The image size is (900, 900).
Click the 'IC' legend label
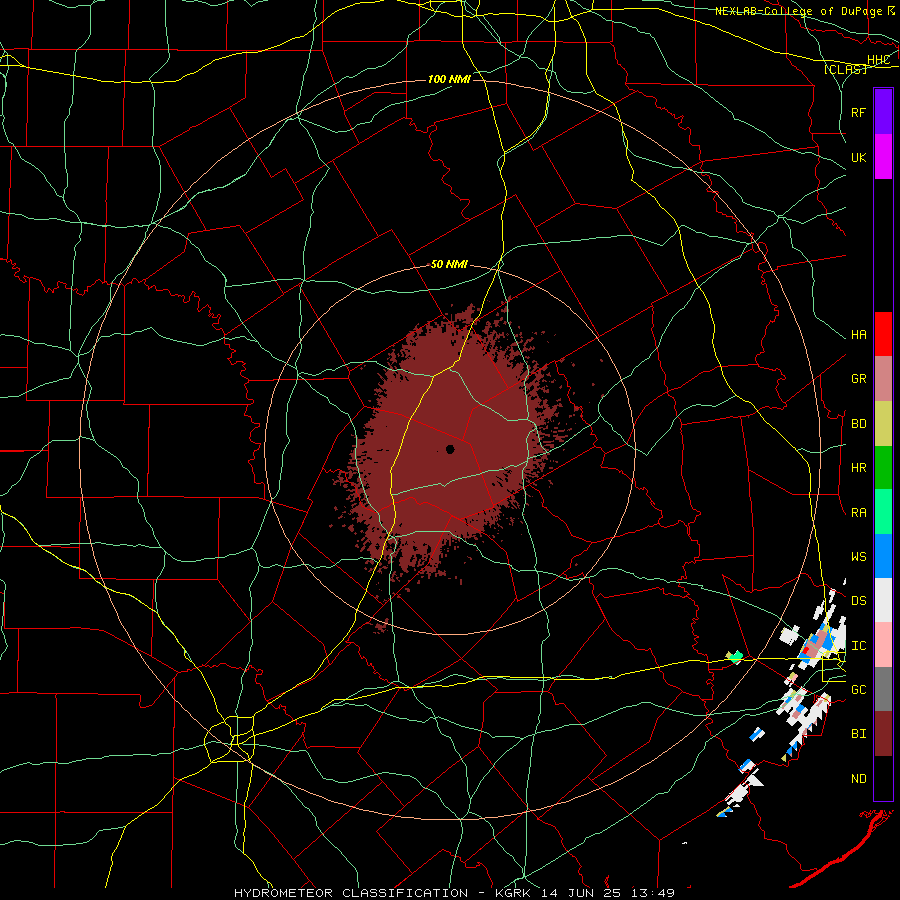pos(859,646)
